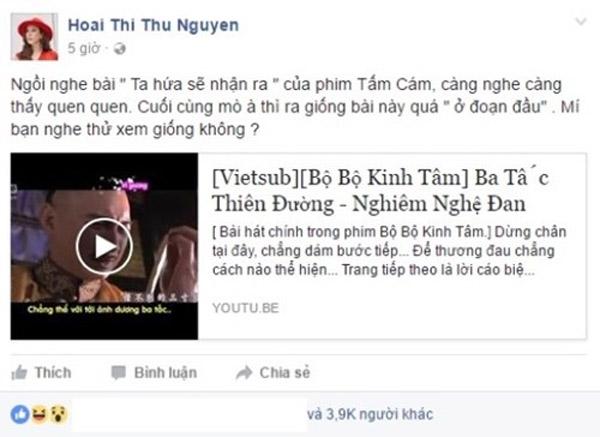Click the video description text in the link preview
This screenshot has width=600, height=437.
pyautogui.click(x=389, y=251)
